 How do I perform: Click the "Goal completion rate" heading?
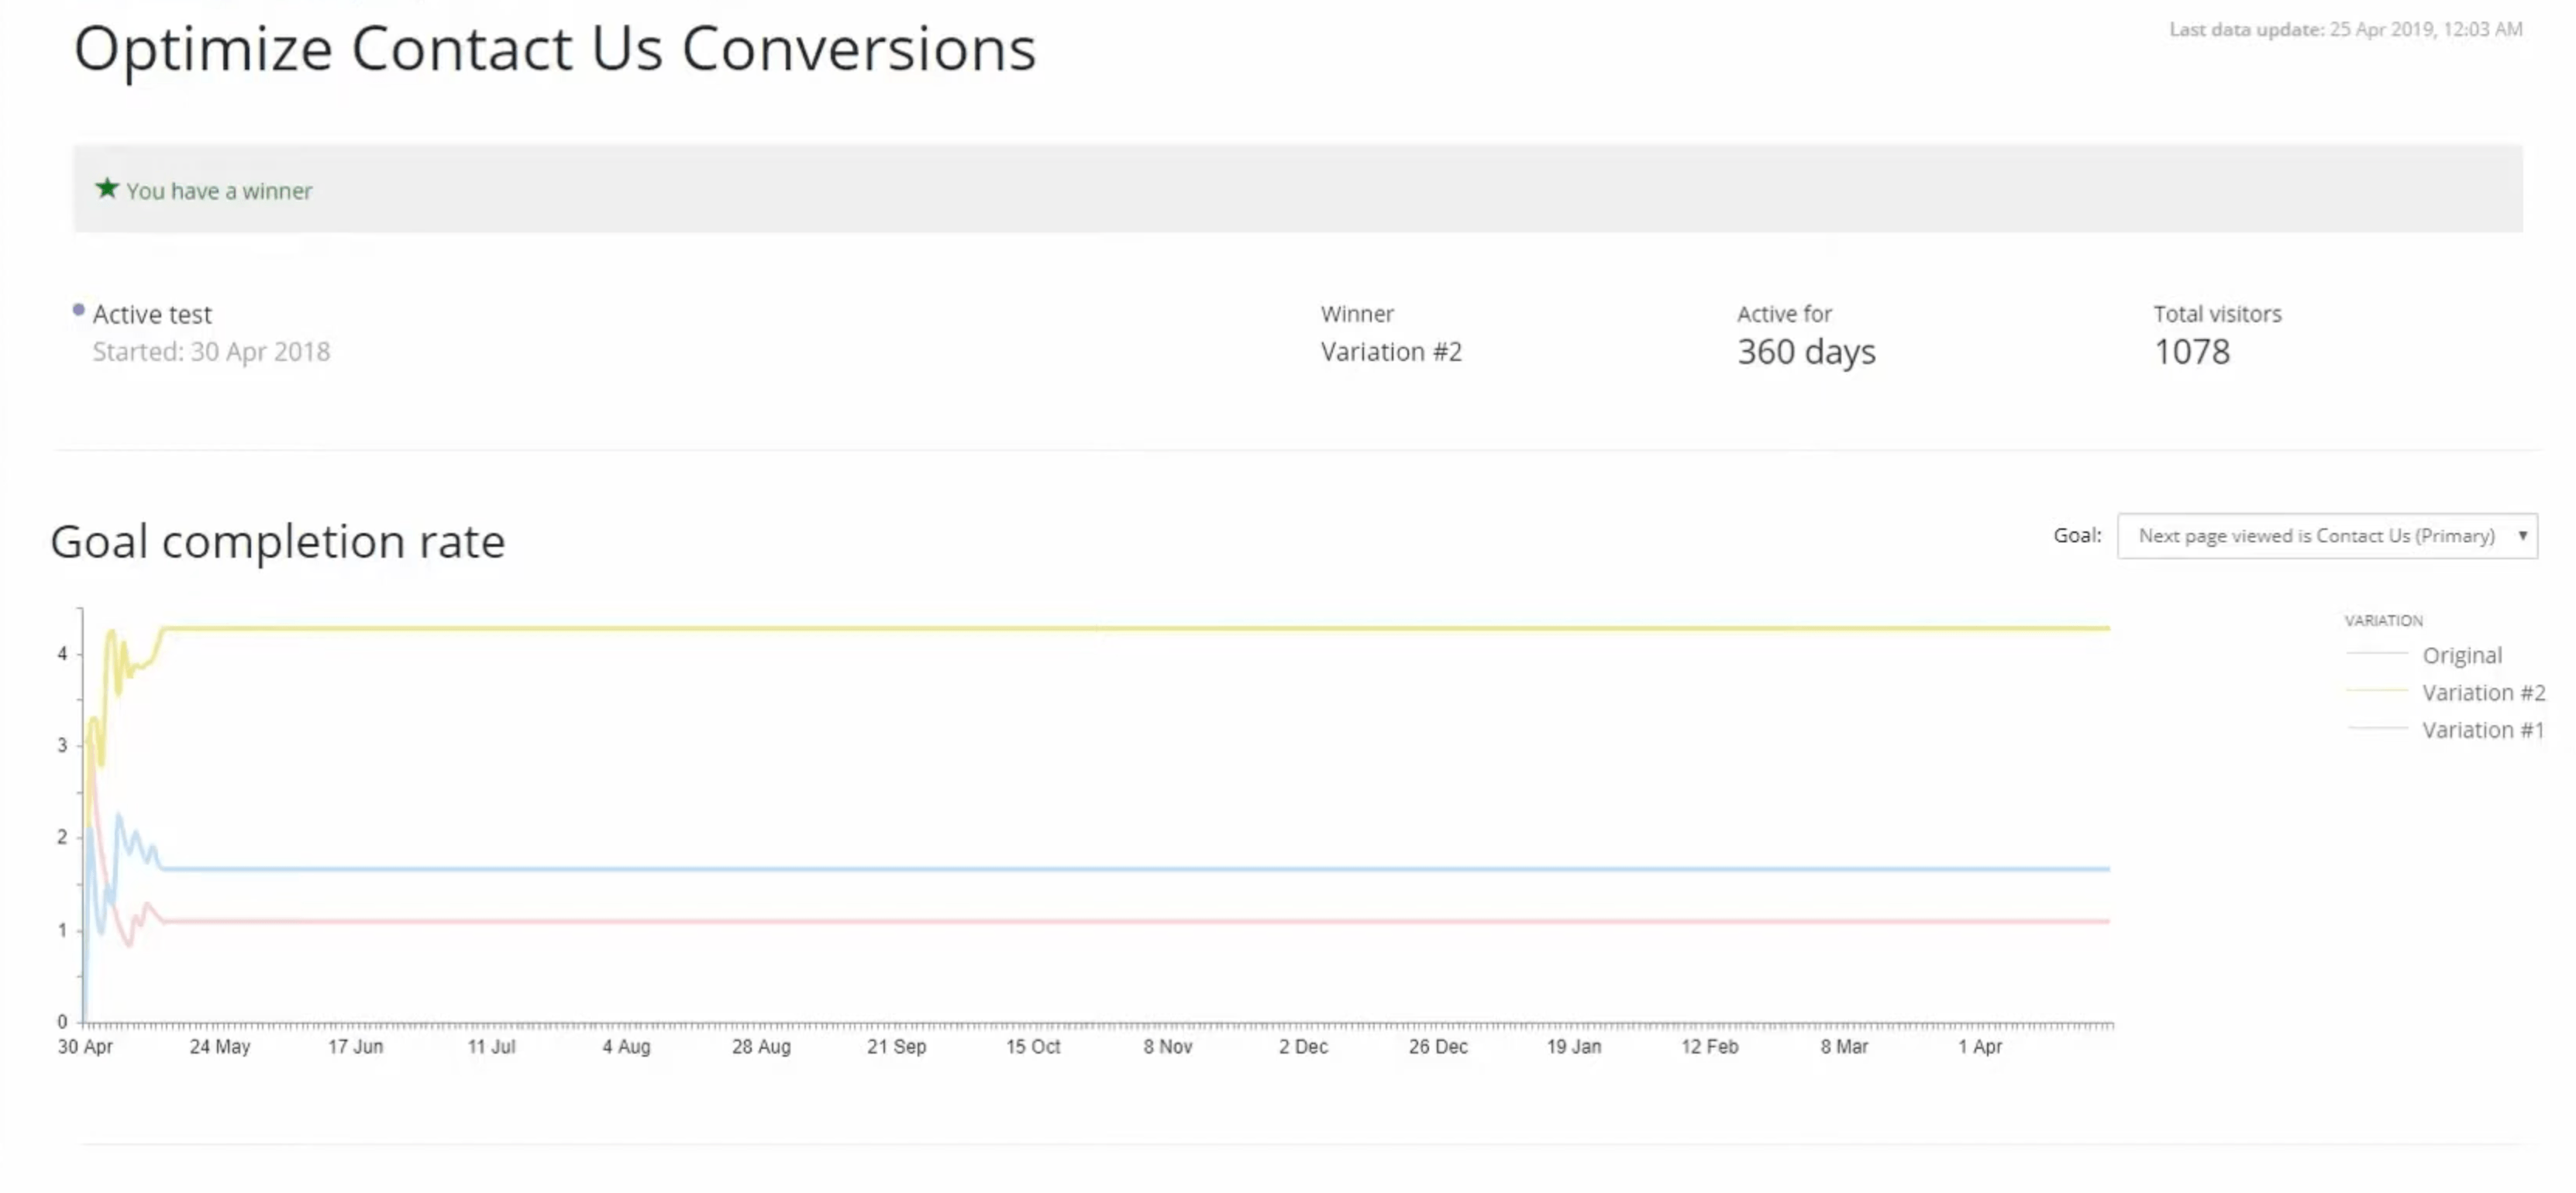[x=278, y=542]
